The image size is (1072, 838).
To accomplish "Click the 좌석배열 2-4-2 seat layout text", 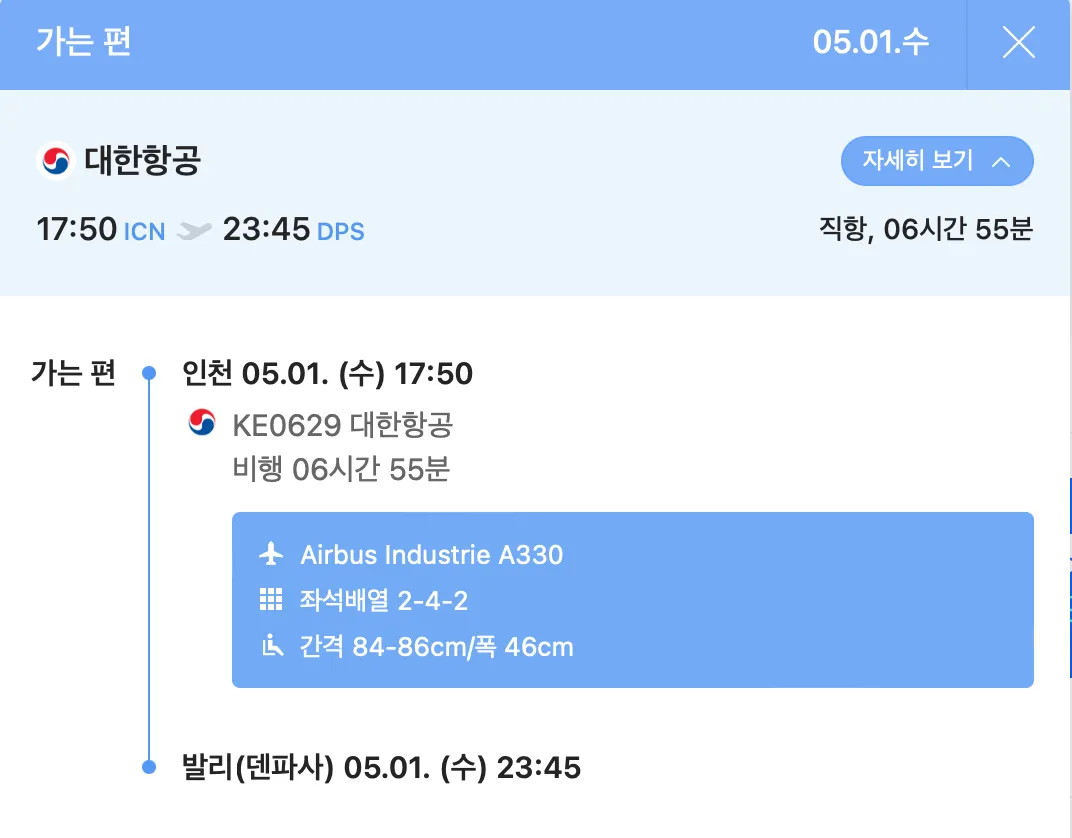I will [x=384, y=600].
